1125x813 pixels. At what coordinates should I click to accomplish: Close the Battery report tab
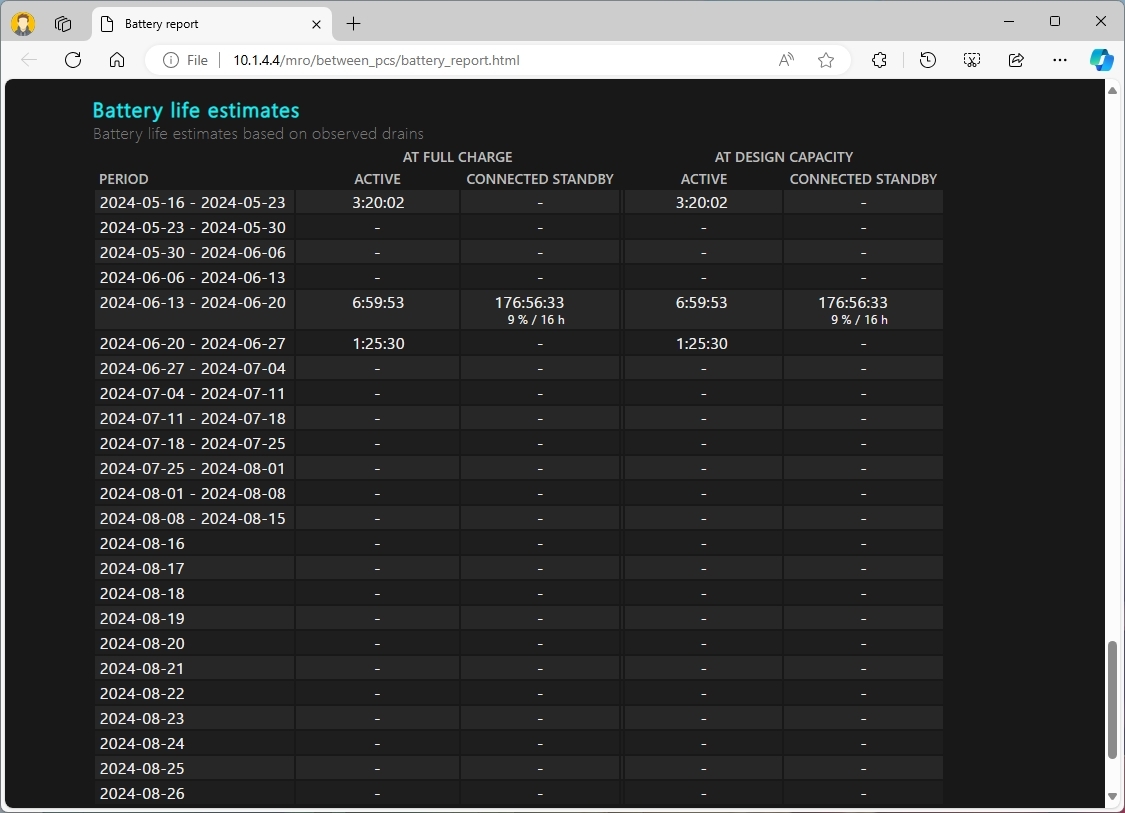tap(316, 24)
